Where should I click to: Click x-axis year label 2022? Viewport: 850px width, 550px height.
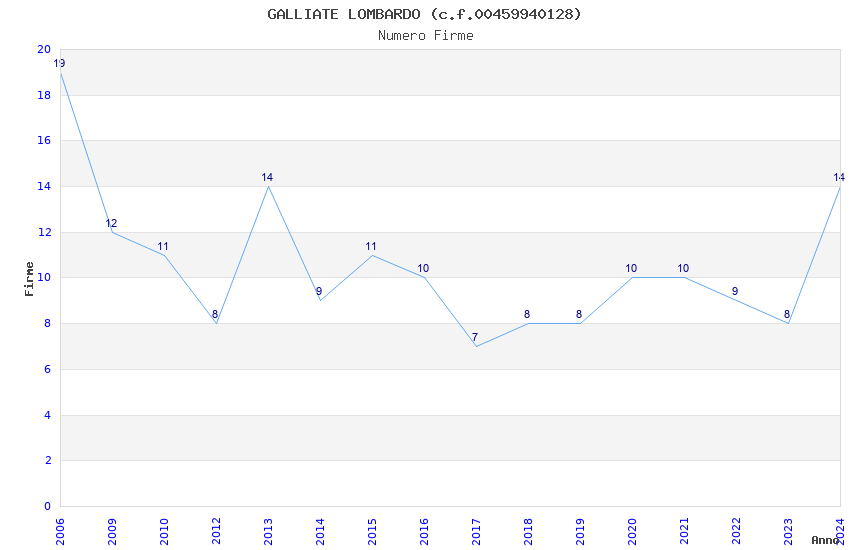[737, 531]
